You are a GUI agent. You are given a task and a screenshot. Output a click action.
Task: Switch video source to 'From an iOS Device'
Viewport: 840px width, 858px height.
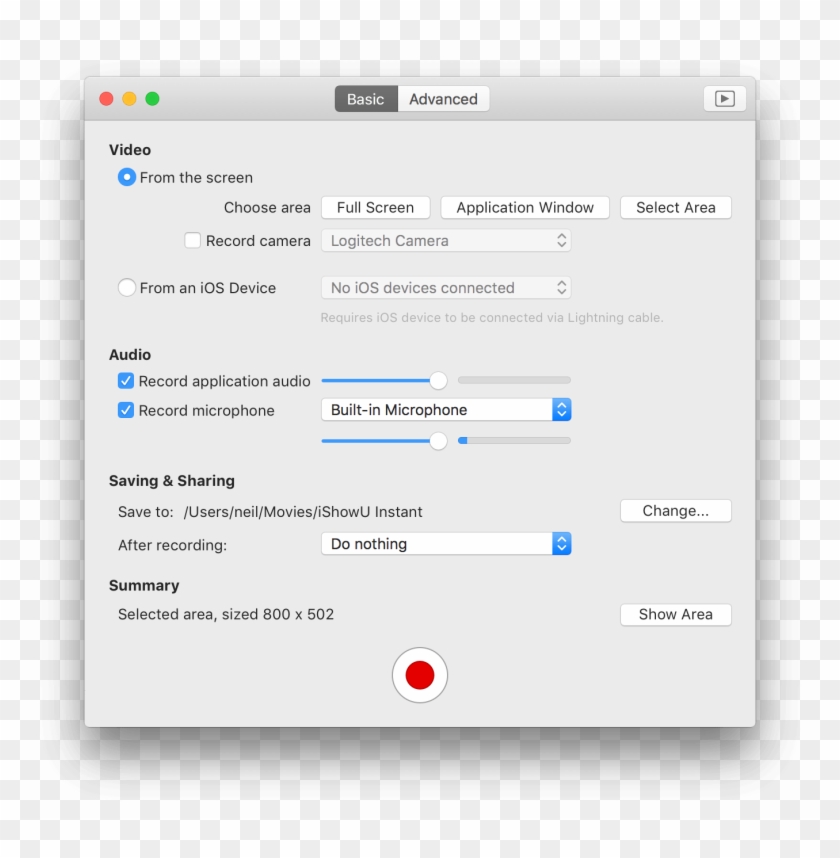[127, 288]
